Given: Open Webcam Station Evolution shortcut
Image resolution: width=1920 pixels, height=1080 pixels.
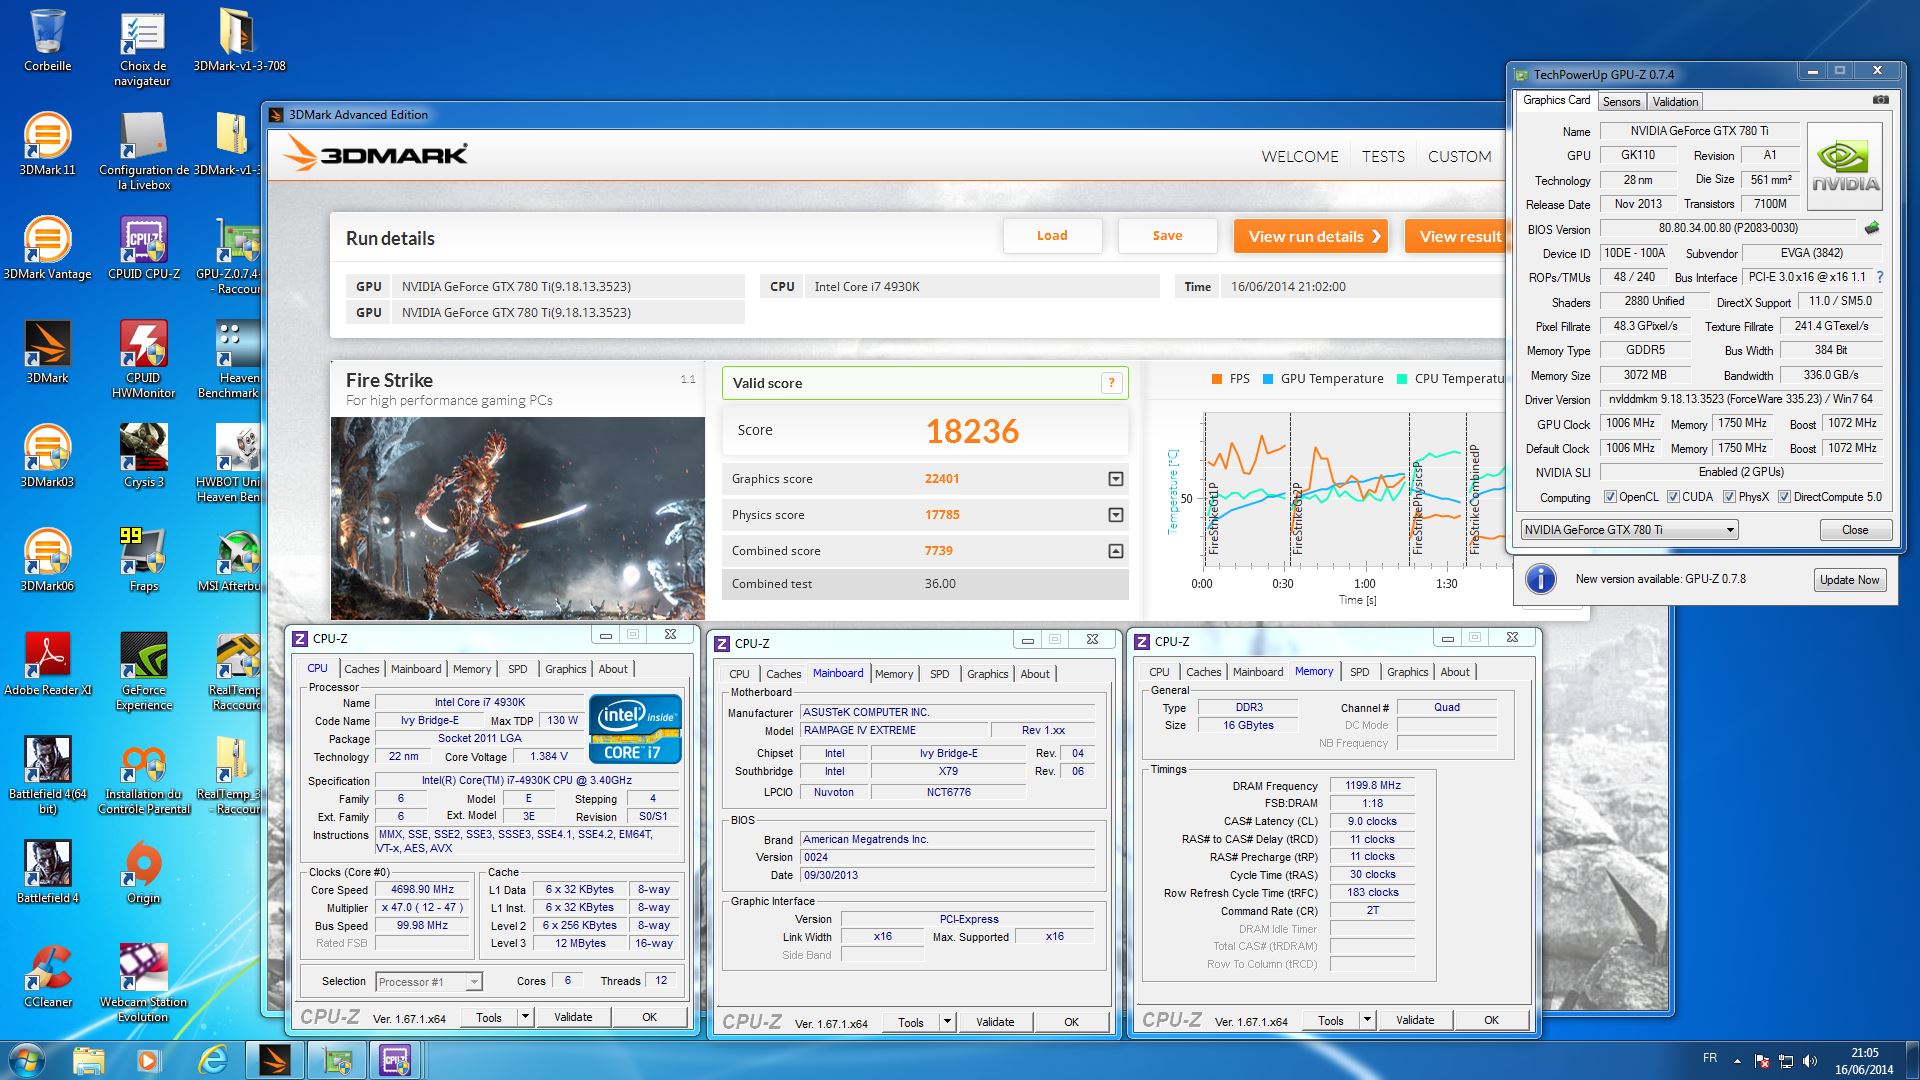Looking at the screenshot, I should click(143, 983).
